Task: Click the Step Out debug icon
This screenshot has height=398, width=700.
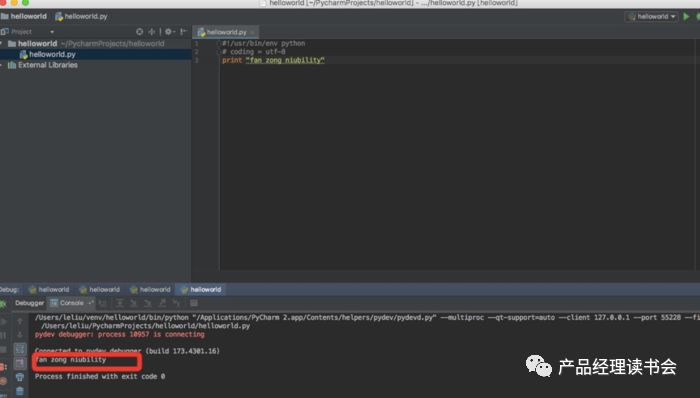Action: tap(162, 303)
